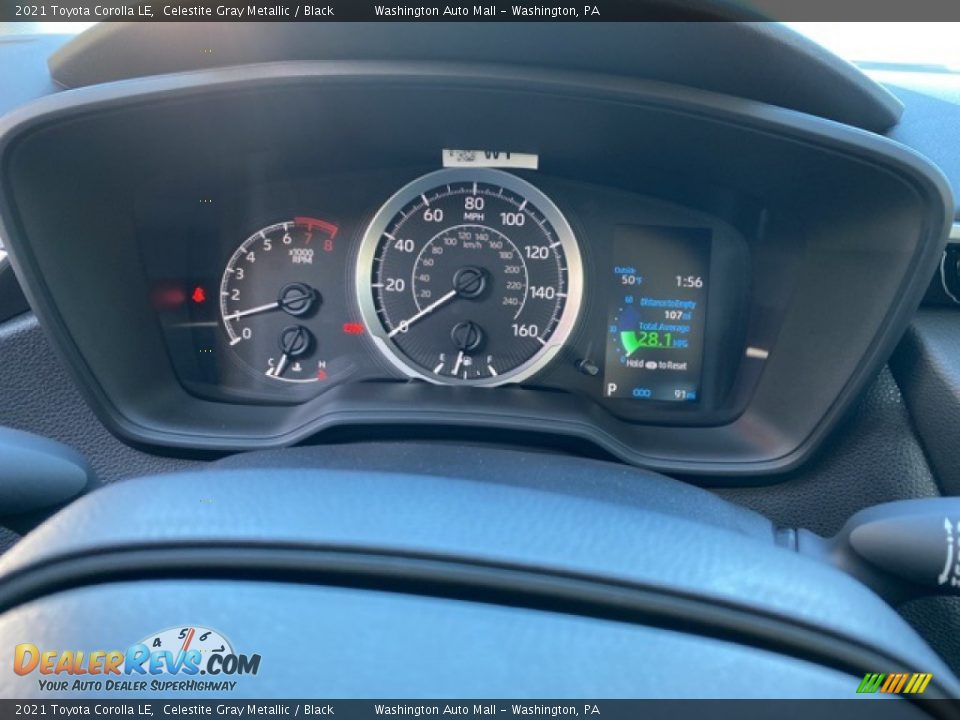Click the 160 mark on the speedometer
The image size is (960, 720).
point(525,331)
